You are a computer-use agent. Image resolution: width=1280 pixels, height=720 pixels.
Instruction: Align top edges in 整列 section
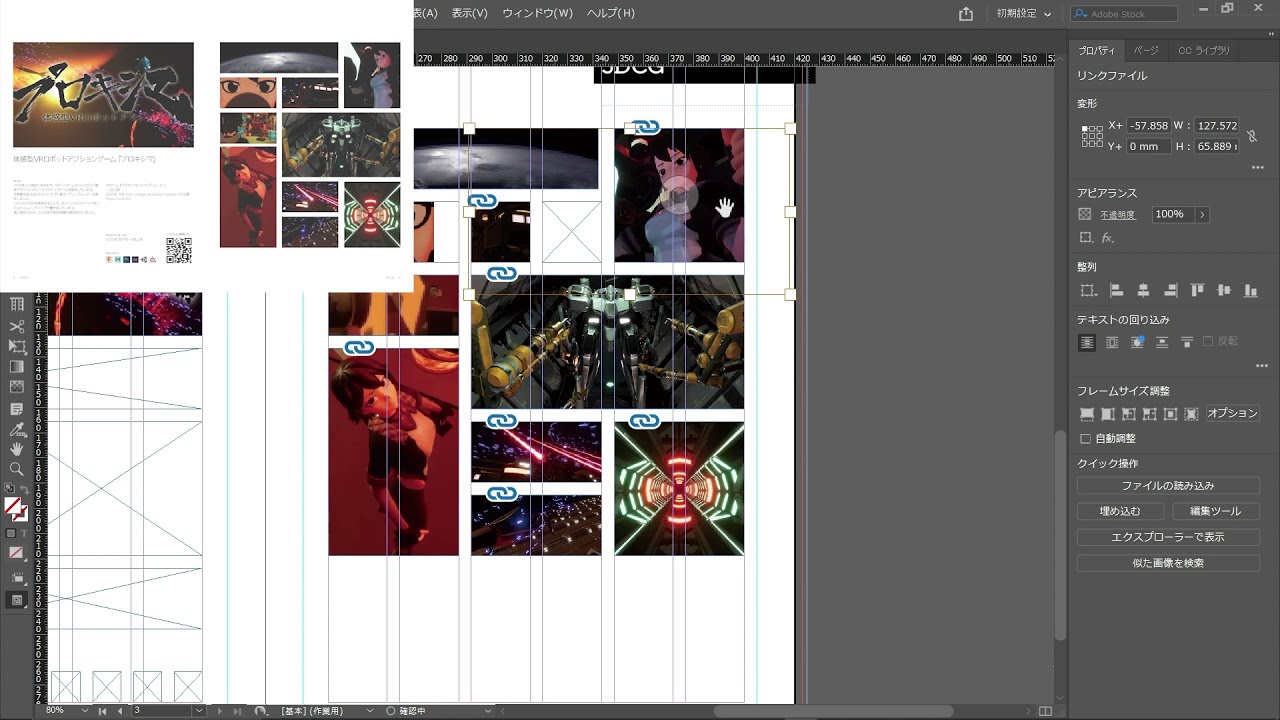tap(1197, 290)
